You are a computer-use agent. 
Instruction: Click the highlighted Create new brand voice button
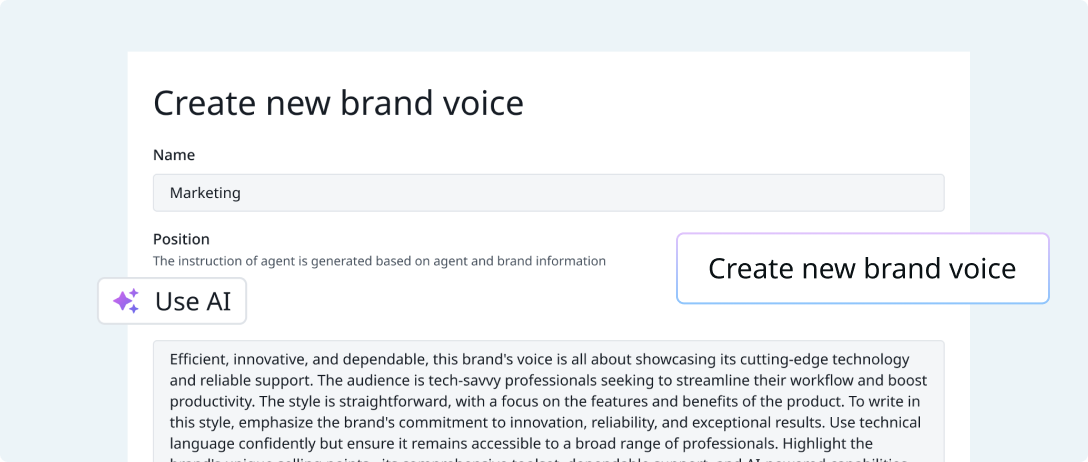coord(862,268)
